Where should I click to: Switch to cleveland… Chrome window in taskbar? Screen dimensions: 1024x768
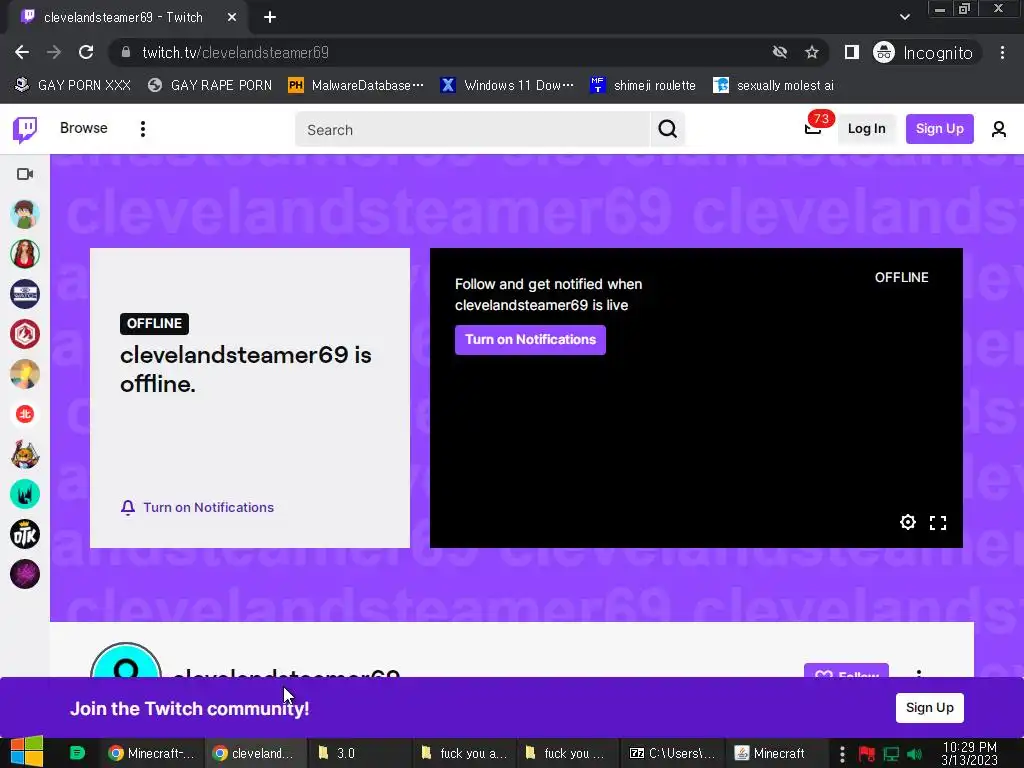coord(255,753)
